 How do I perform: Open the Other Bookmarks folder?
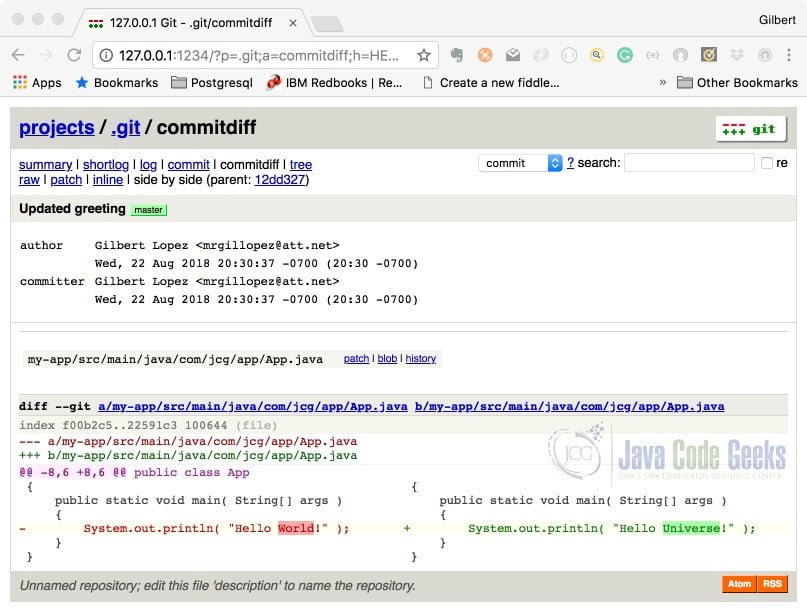pyautogui.click(x=737, y=82)
